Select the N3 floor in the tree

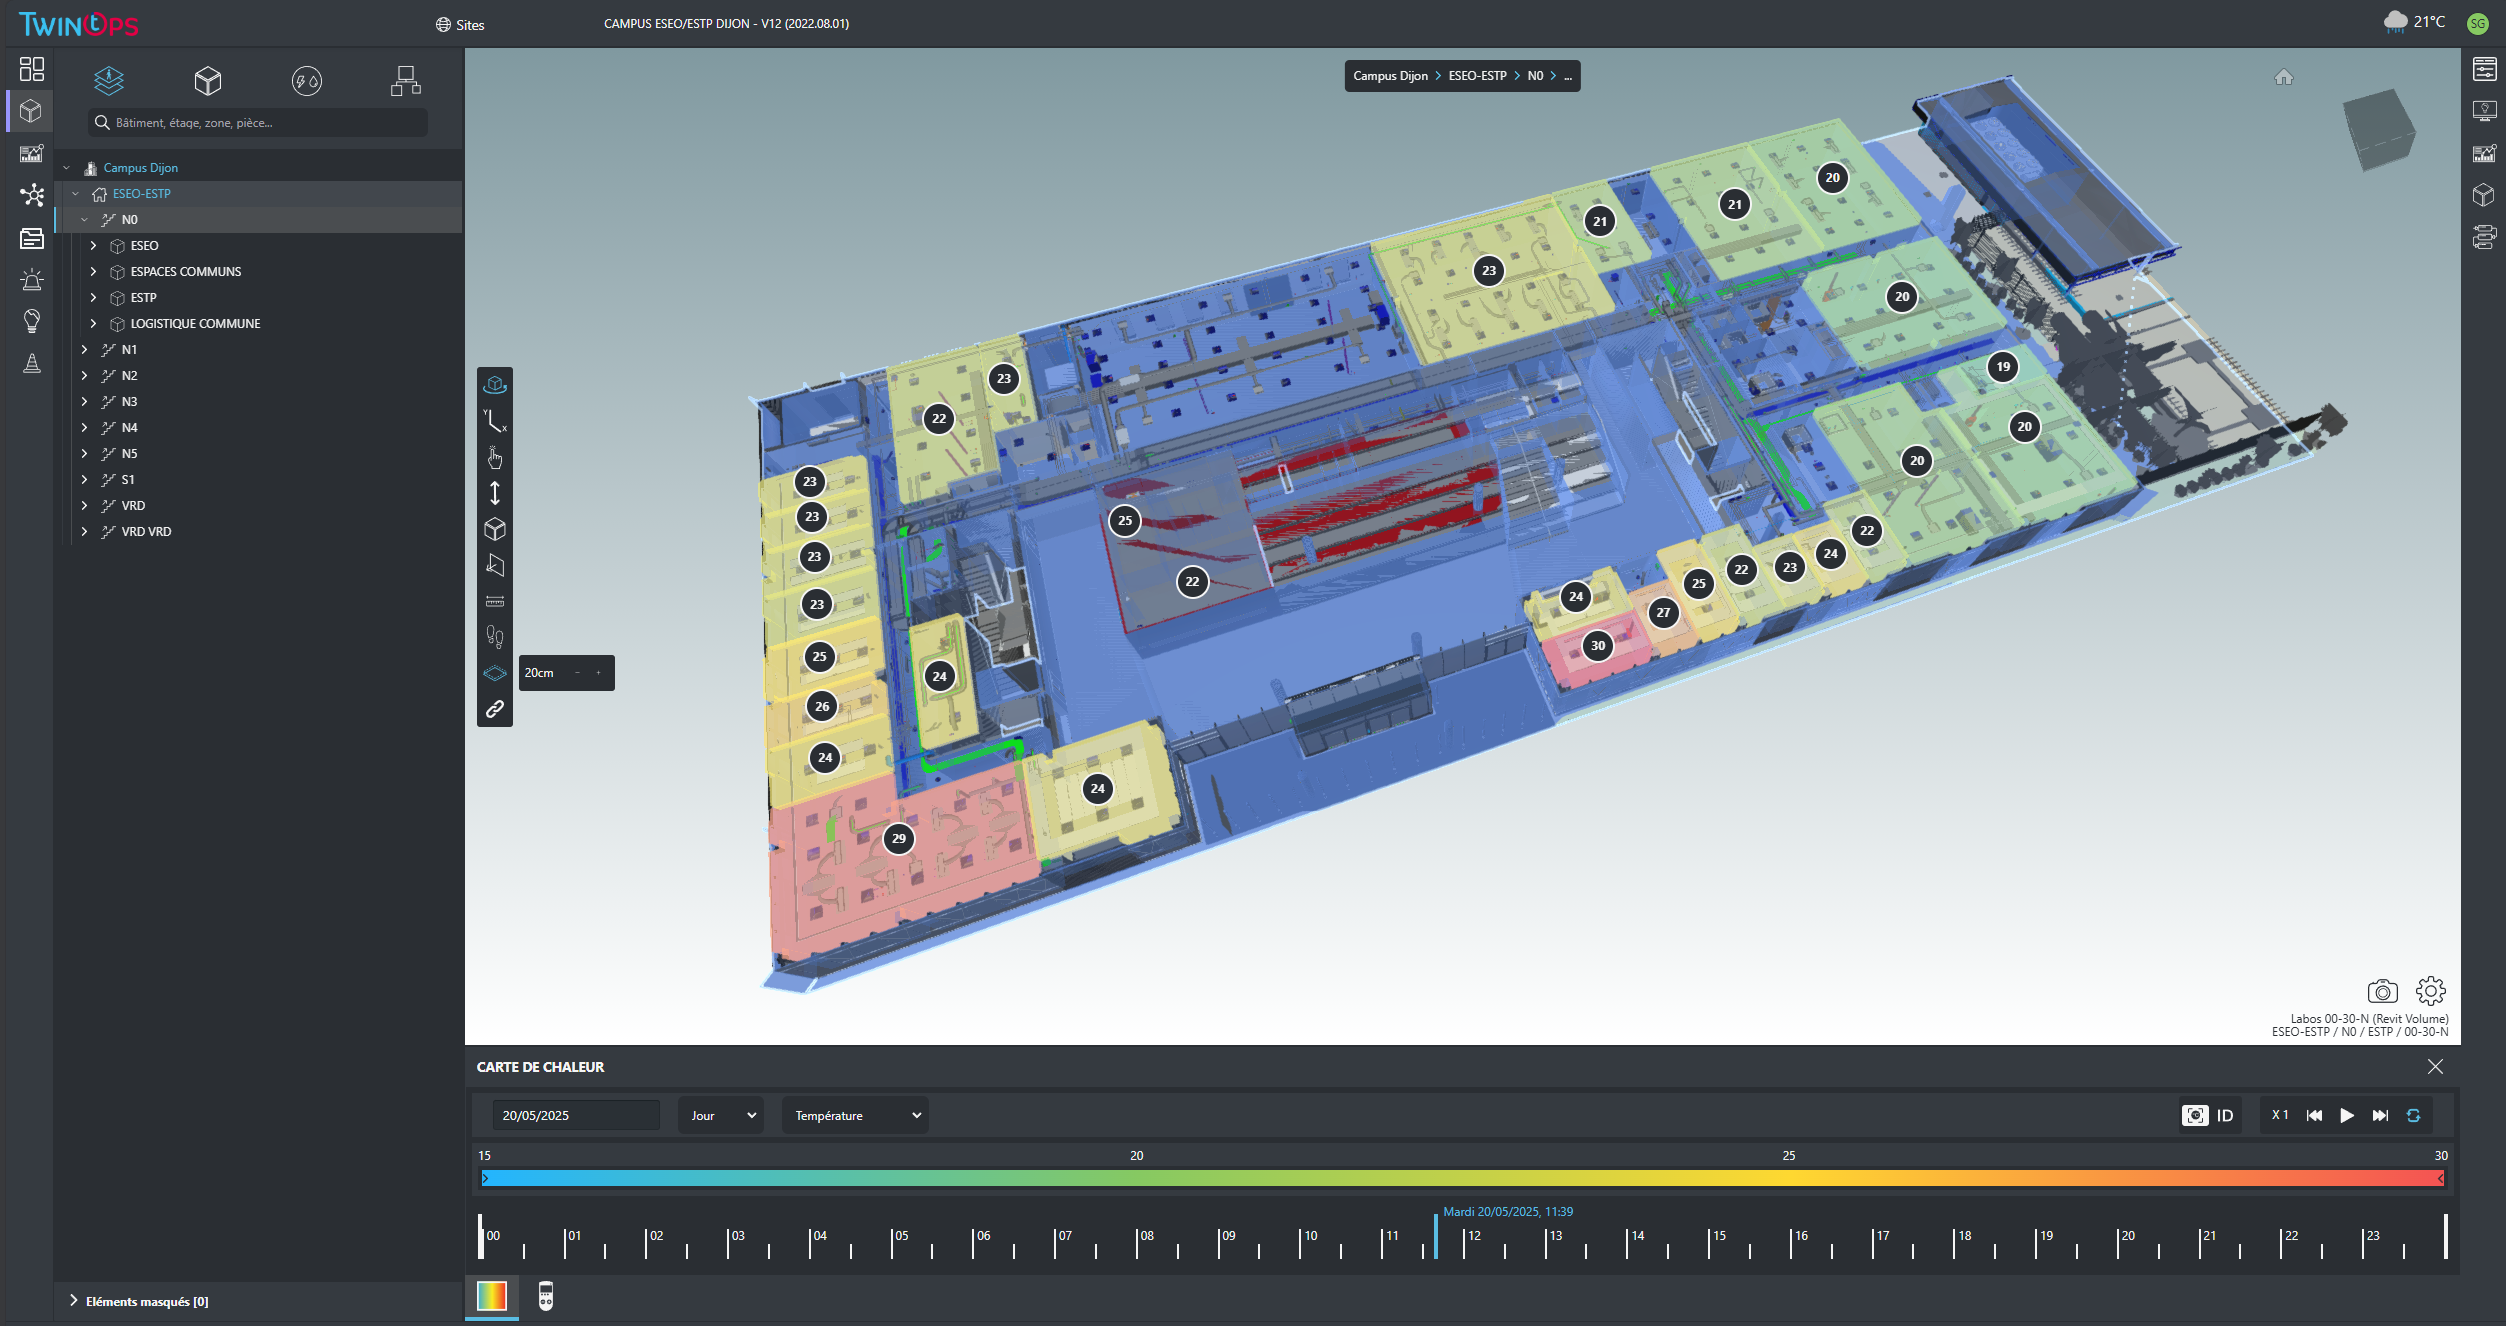[x=129, y=402]
